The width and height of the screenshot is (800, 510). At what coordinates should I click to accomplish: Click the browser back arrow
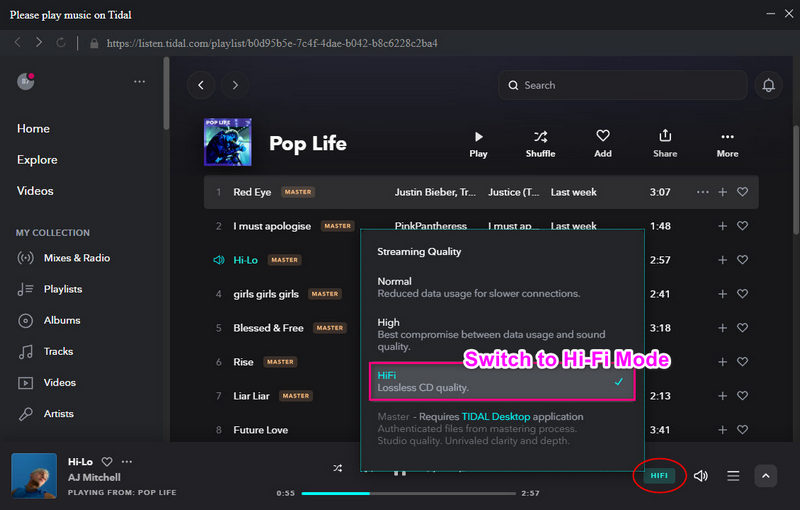18,42
